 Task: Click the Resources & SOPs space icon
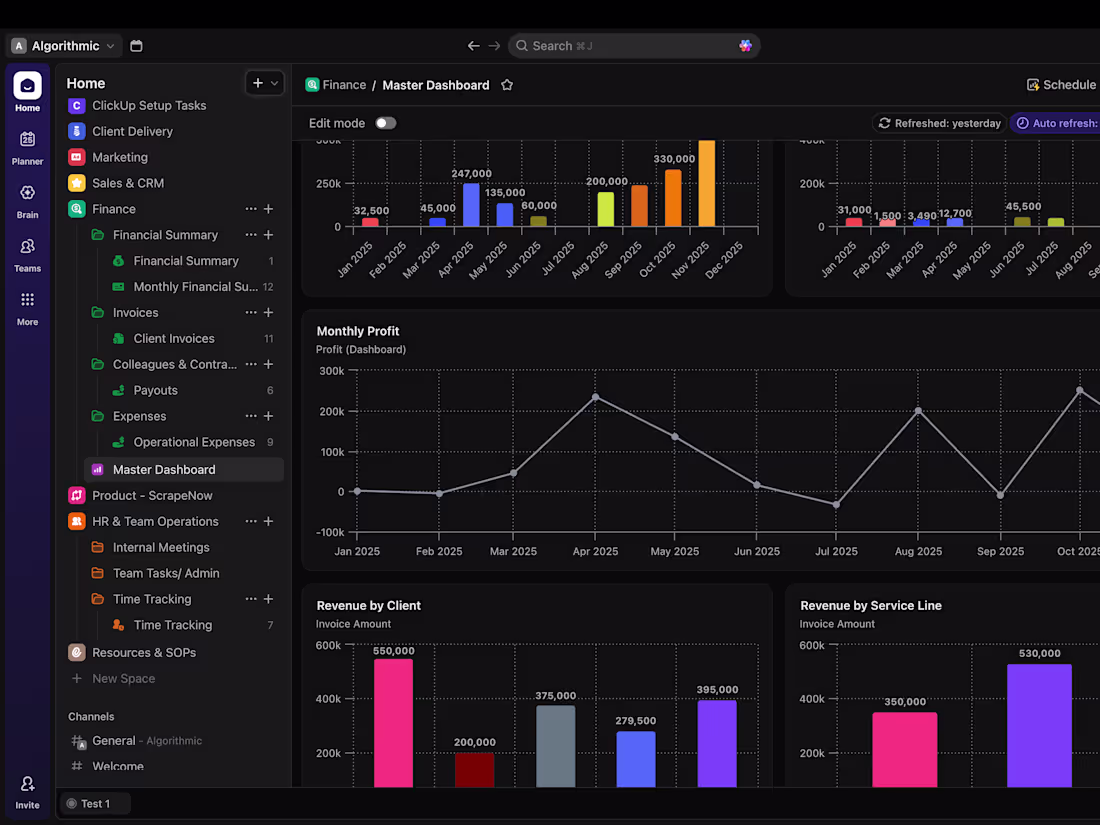tap(76, 652)
